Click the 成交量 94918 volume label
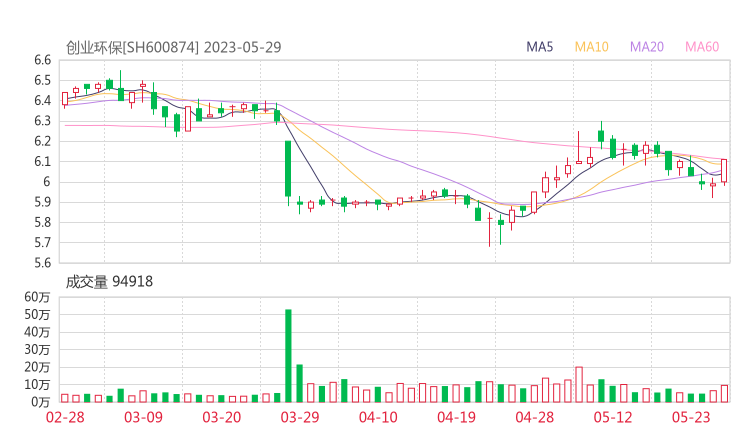This screenshot has height=440, width=740. tap(109, 282)
